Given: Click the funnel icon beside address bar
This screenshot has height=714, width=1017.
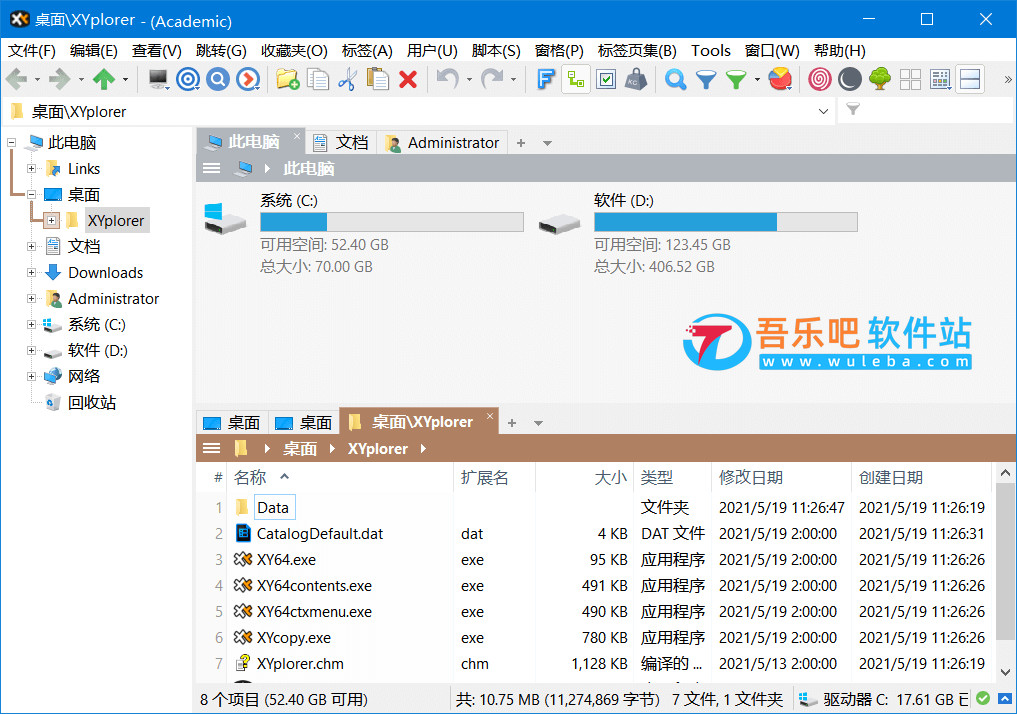Looking at the screenshot, I should coord(853,110).
